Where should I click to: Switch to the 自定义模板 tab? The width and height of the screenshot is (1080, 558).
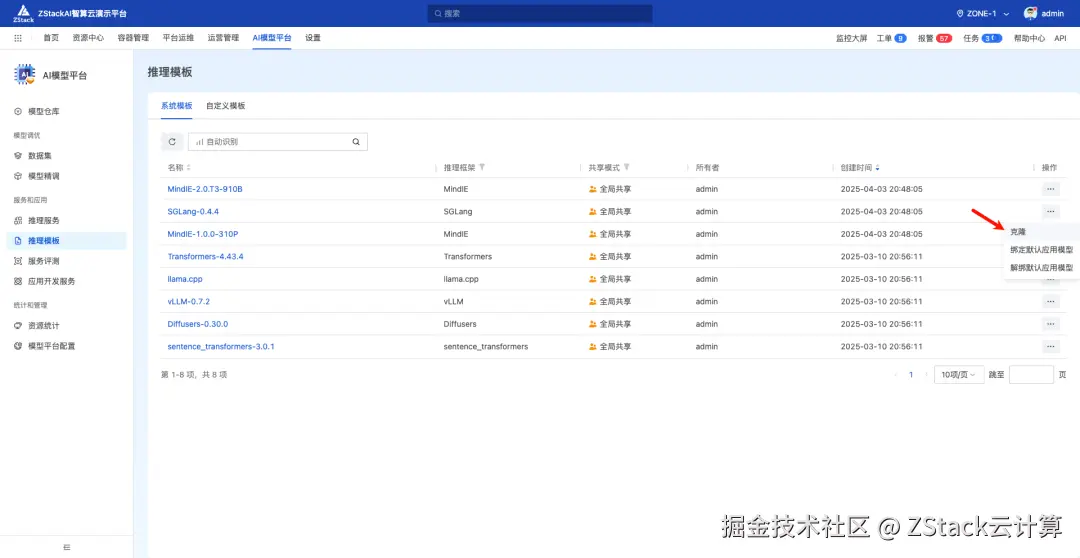[225, 105]
